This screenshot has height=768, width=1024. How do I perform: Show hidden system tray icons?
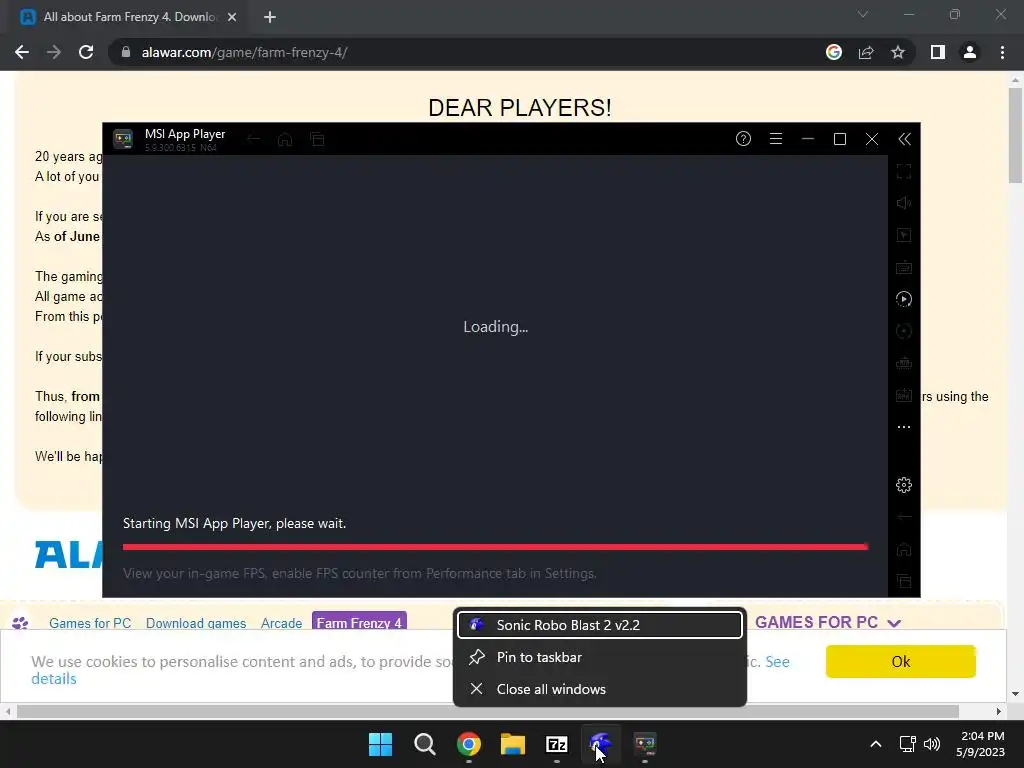point(876,744)
